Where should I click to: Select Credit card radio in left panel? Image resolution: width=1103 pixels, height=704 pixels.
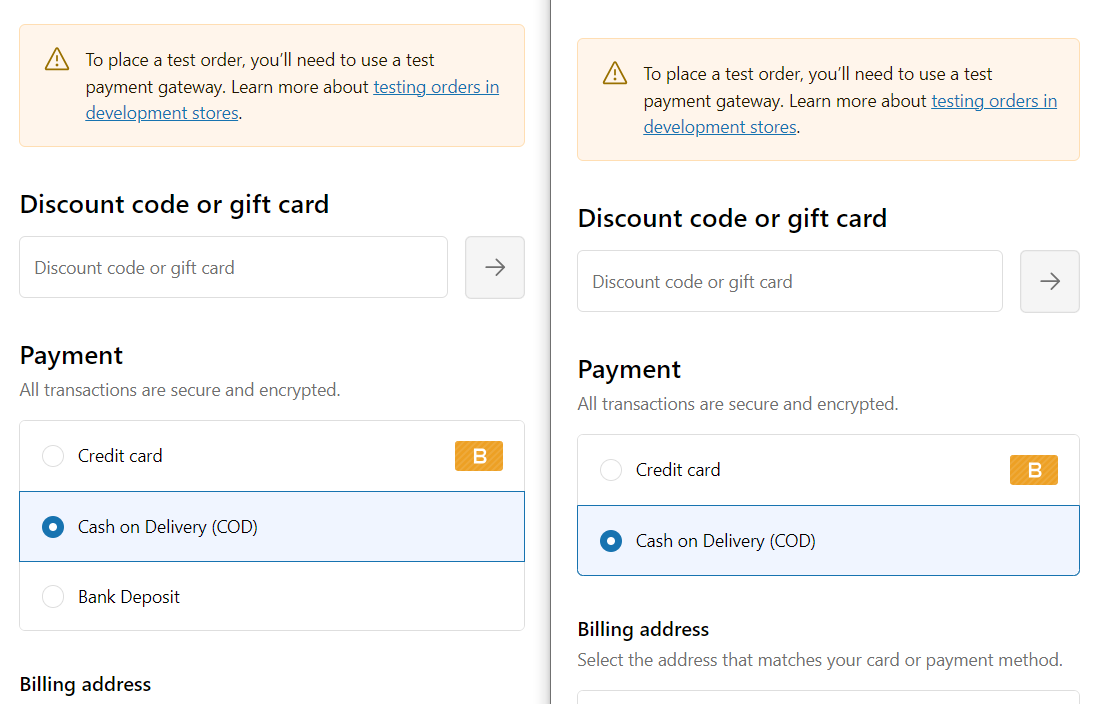53,456
